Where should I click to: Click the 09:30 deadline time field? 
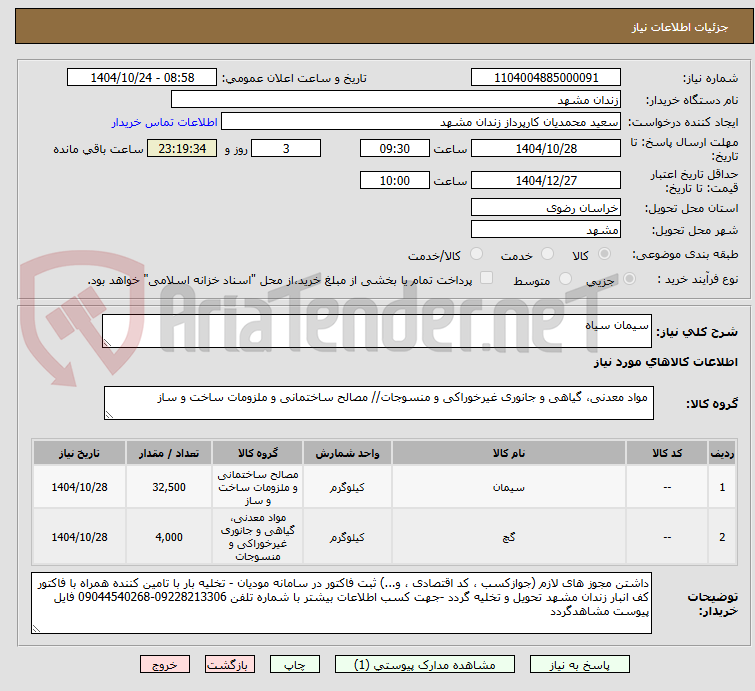(394, 148)
